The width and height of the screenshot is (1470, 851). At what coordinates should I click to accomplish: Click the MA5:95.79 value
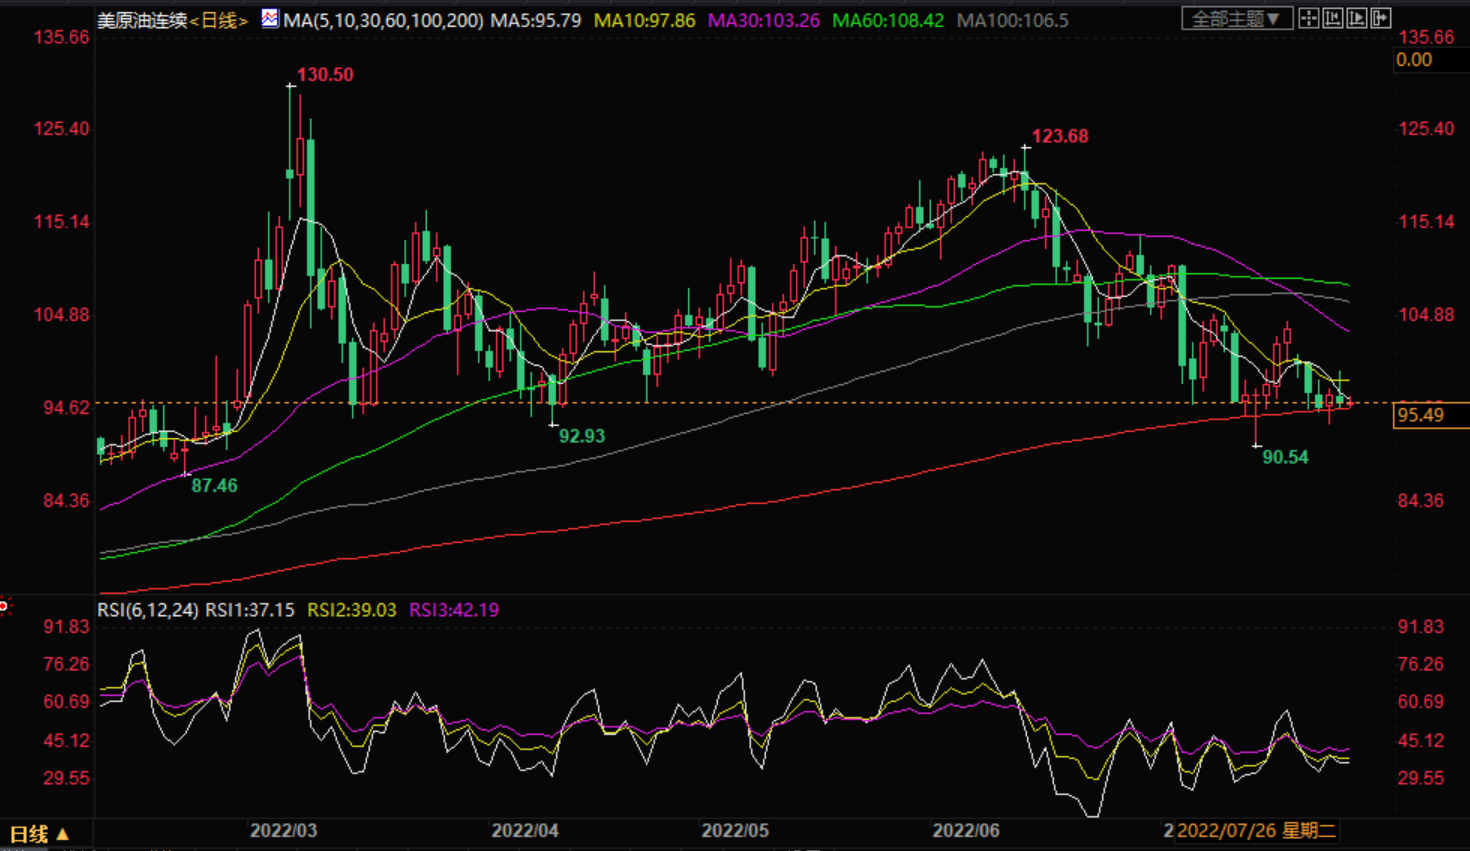535,20
